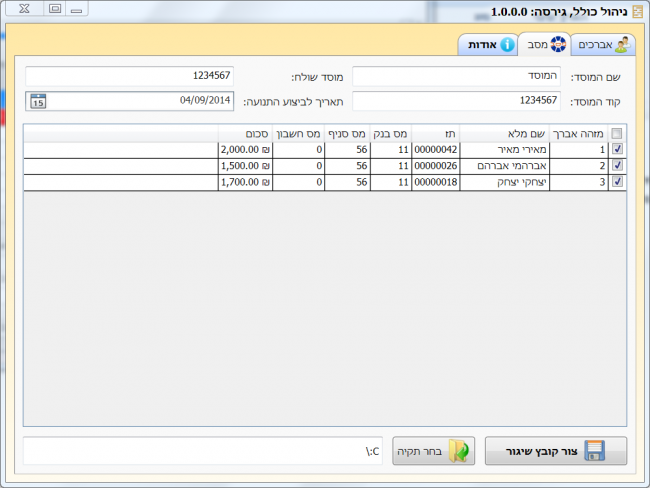The image size is (650, 488).
Task: Sort by שם מלא column header
Action: pyautogui.click(x=504, y=134)
